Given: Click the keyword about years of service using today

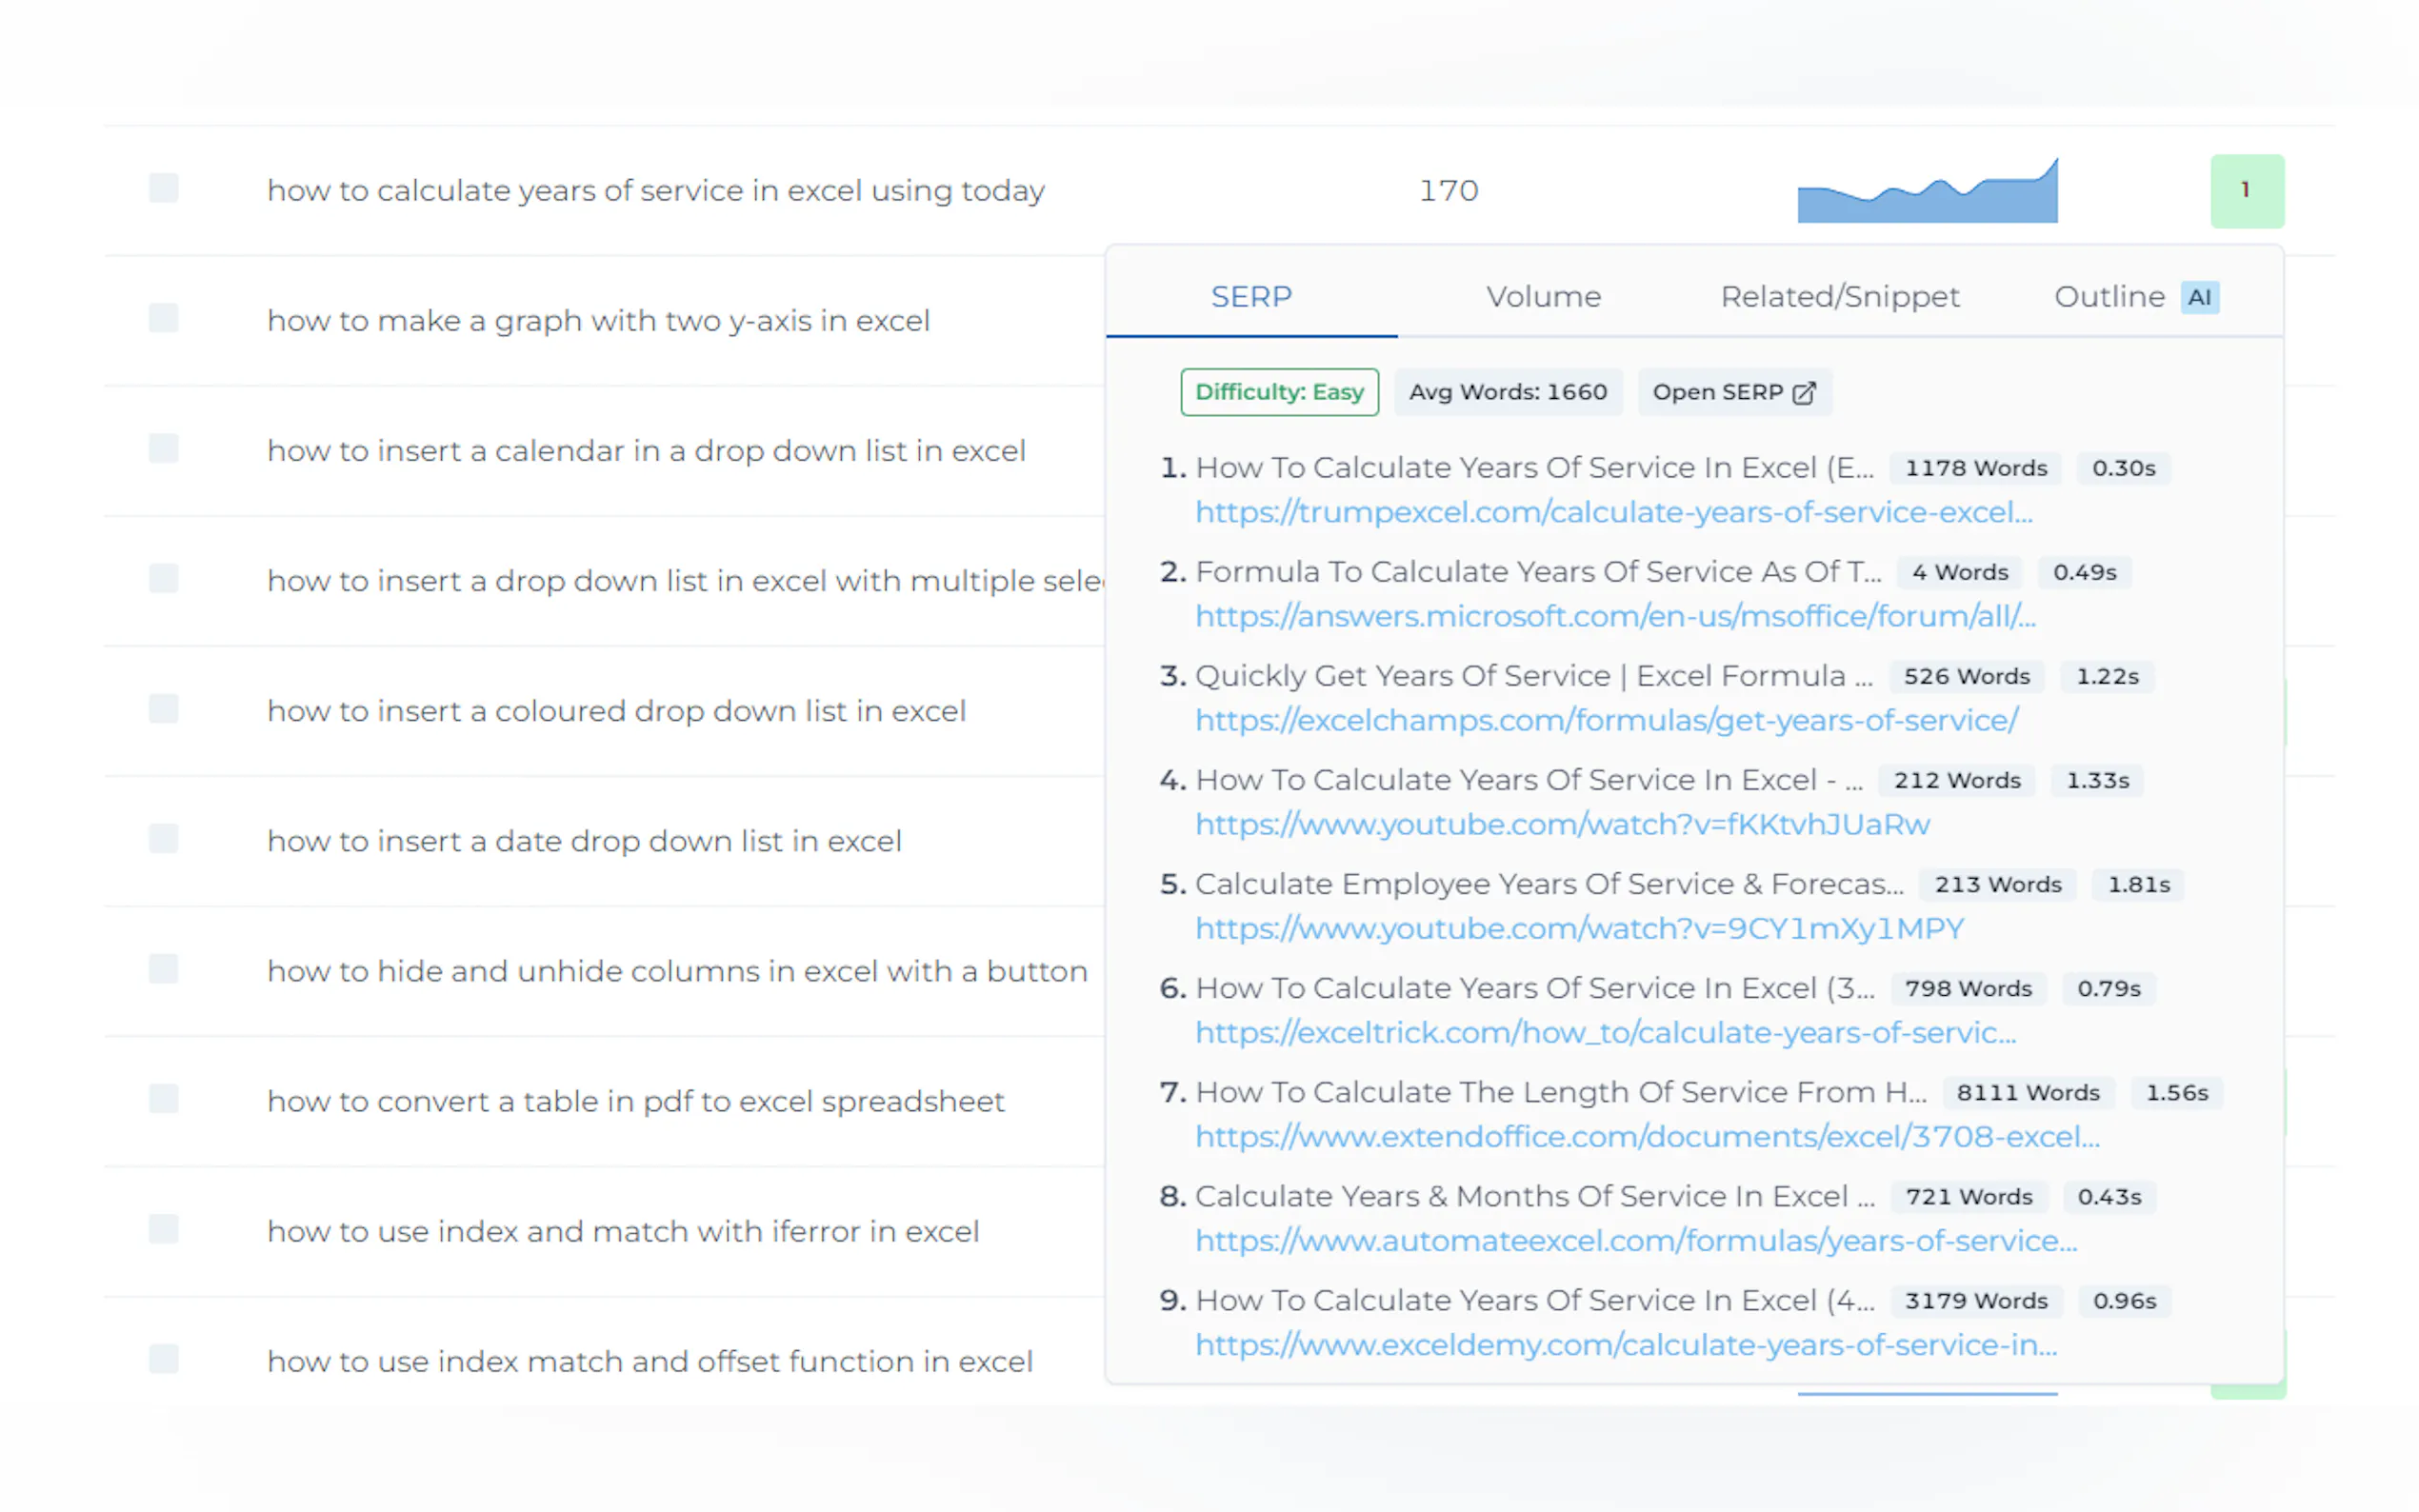Looking at the screenshot, I should [x=656, y=190].
